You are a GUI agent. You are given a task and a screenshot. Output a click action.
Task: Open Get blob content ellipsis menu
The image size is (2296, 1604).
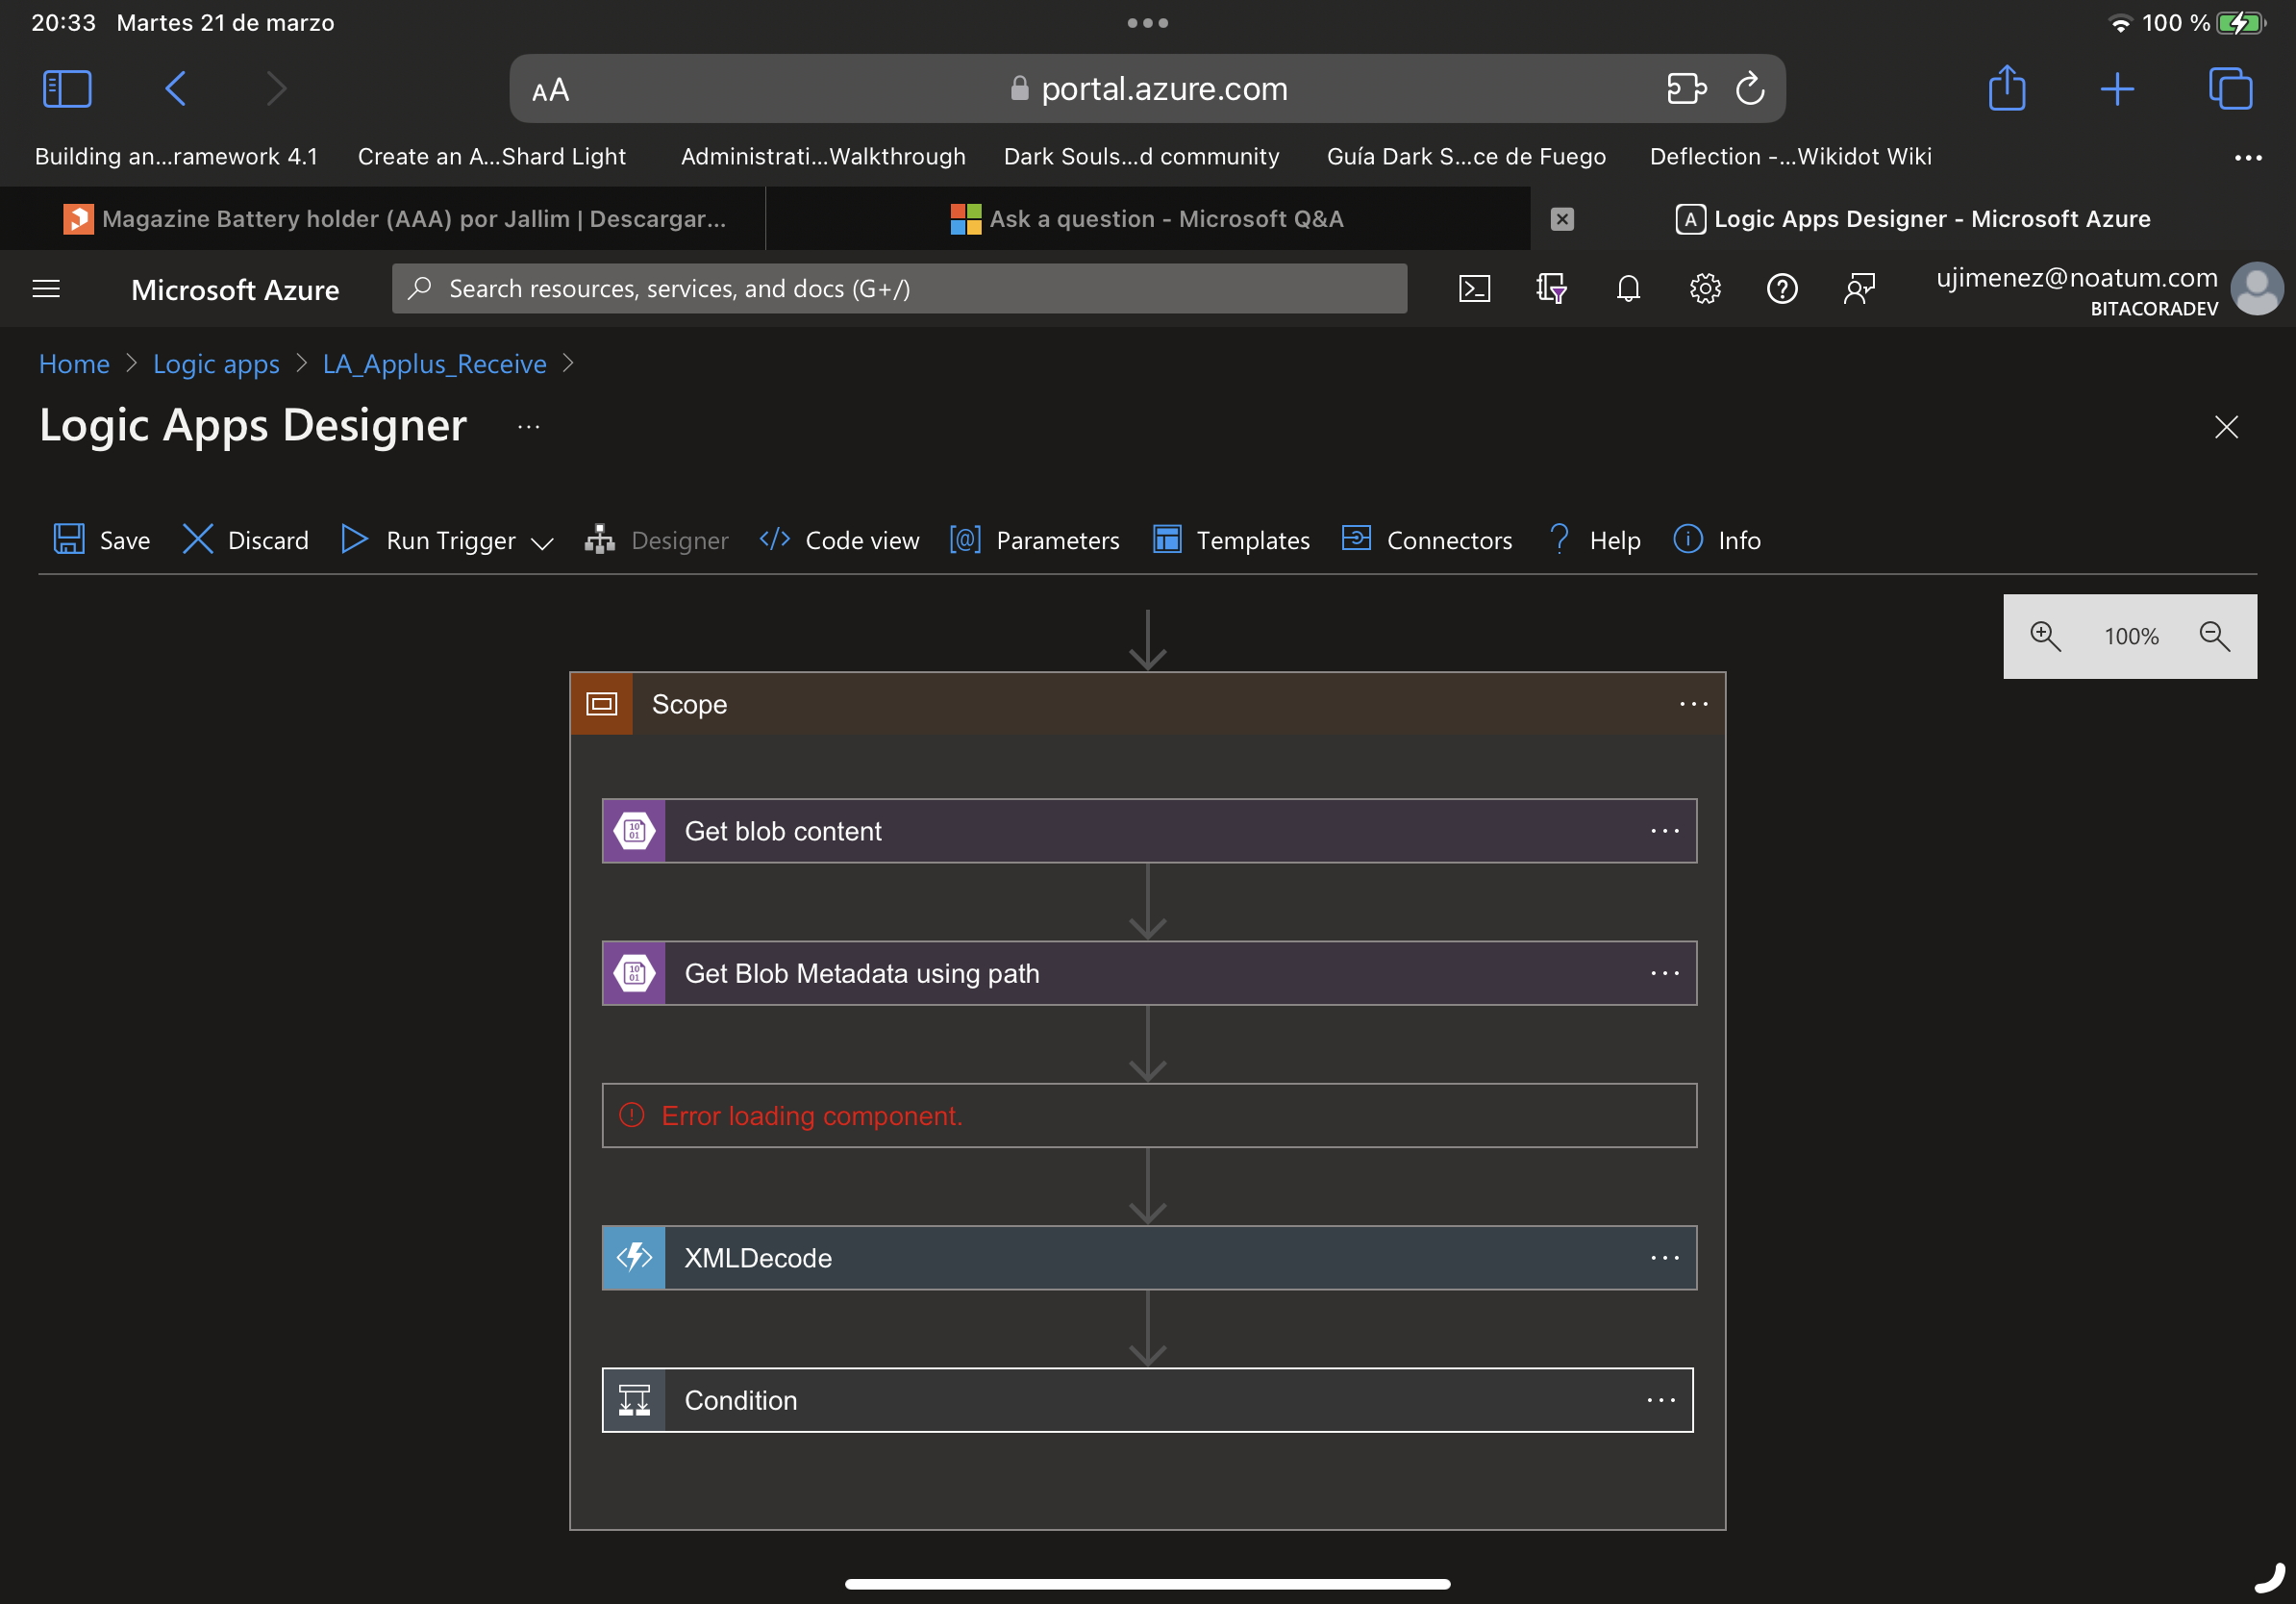(x=1665, y=831)
